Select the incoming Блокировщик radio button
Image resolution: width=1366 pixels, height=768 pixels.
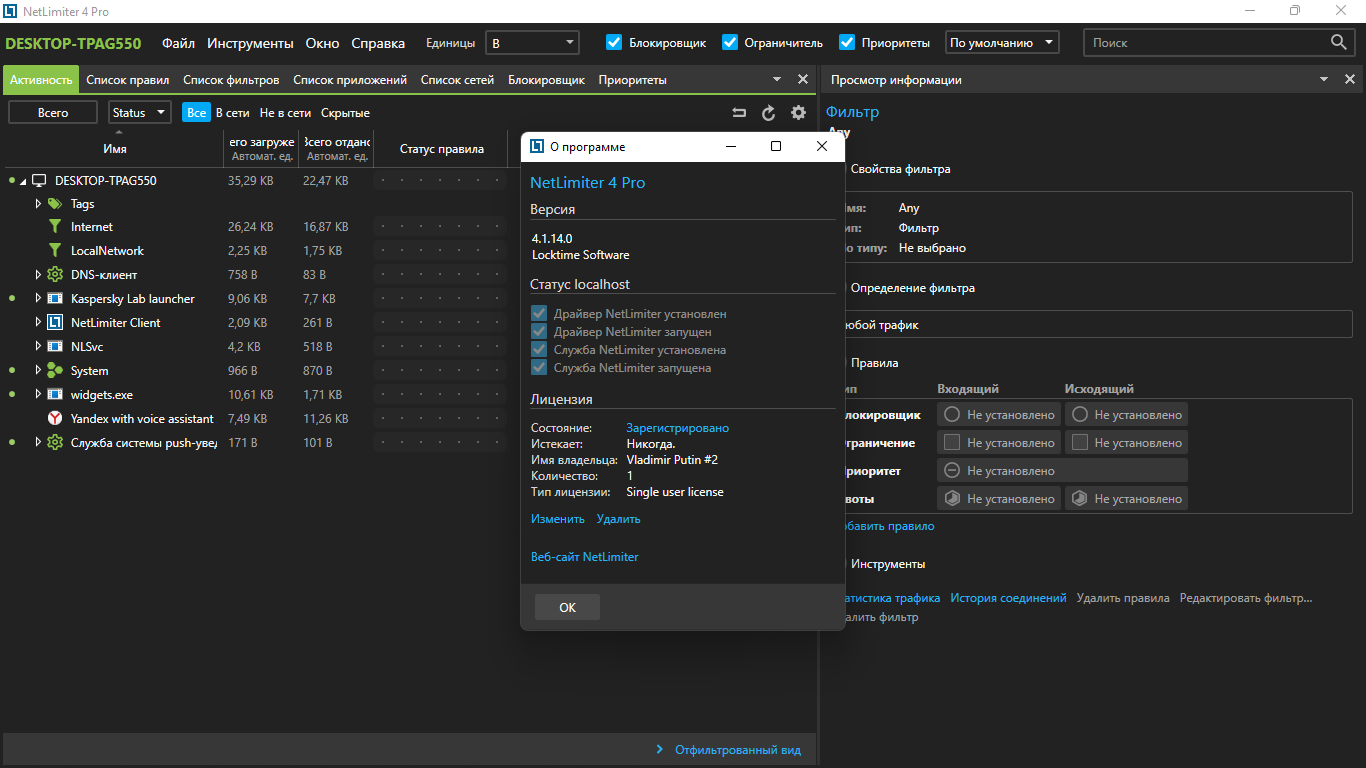coord(952,415)
